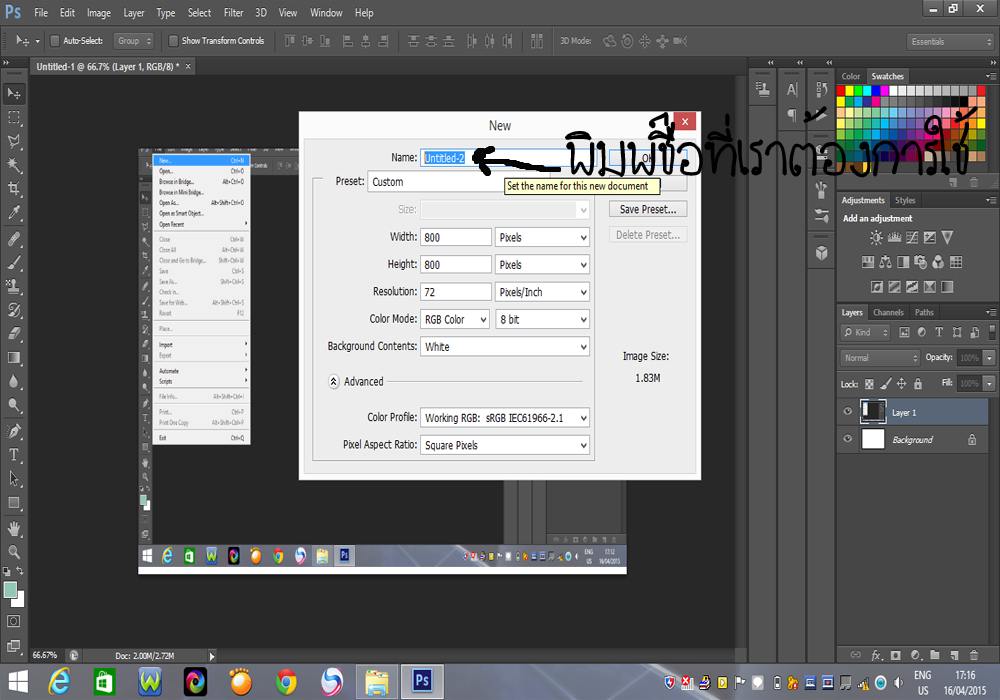1000x700 pixels.
Task: Add a Brightness/Contrast adjustment
Action: [876, 238]
